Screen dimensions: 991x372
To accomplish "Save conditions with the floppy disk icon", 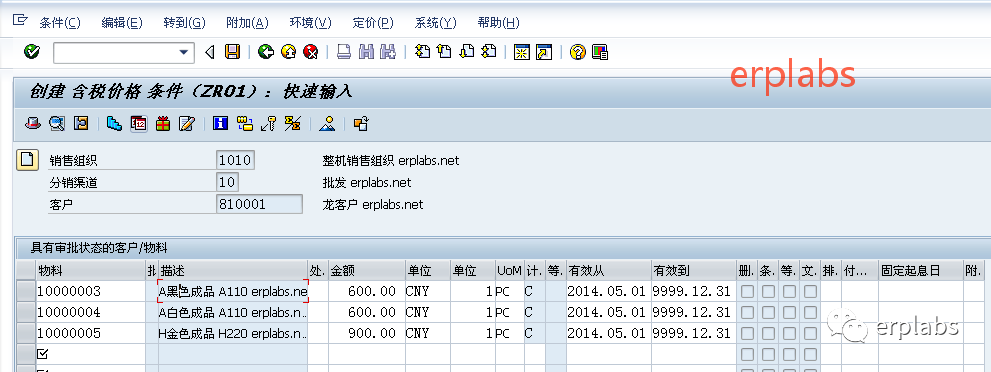I will [233, 52].
